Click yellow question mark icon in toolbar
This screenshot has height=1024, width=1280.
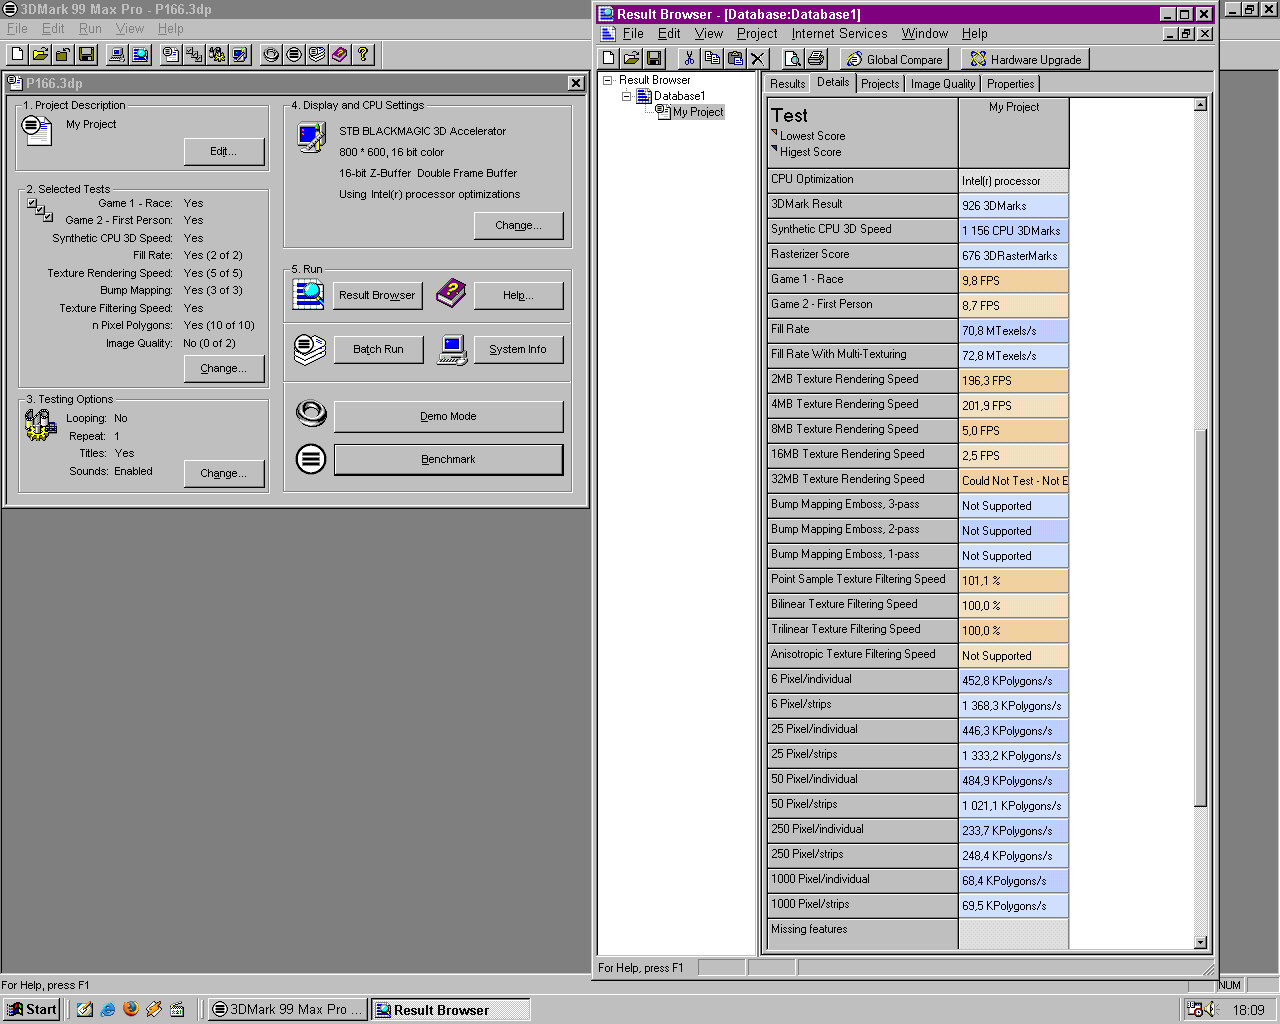pyautogui.click(x=363, y=54)
